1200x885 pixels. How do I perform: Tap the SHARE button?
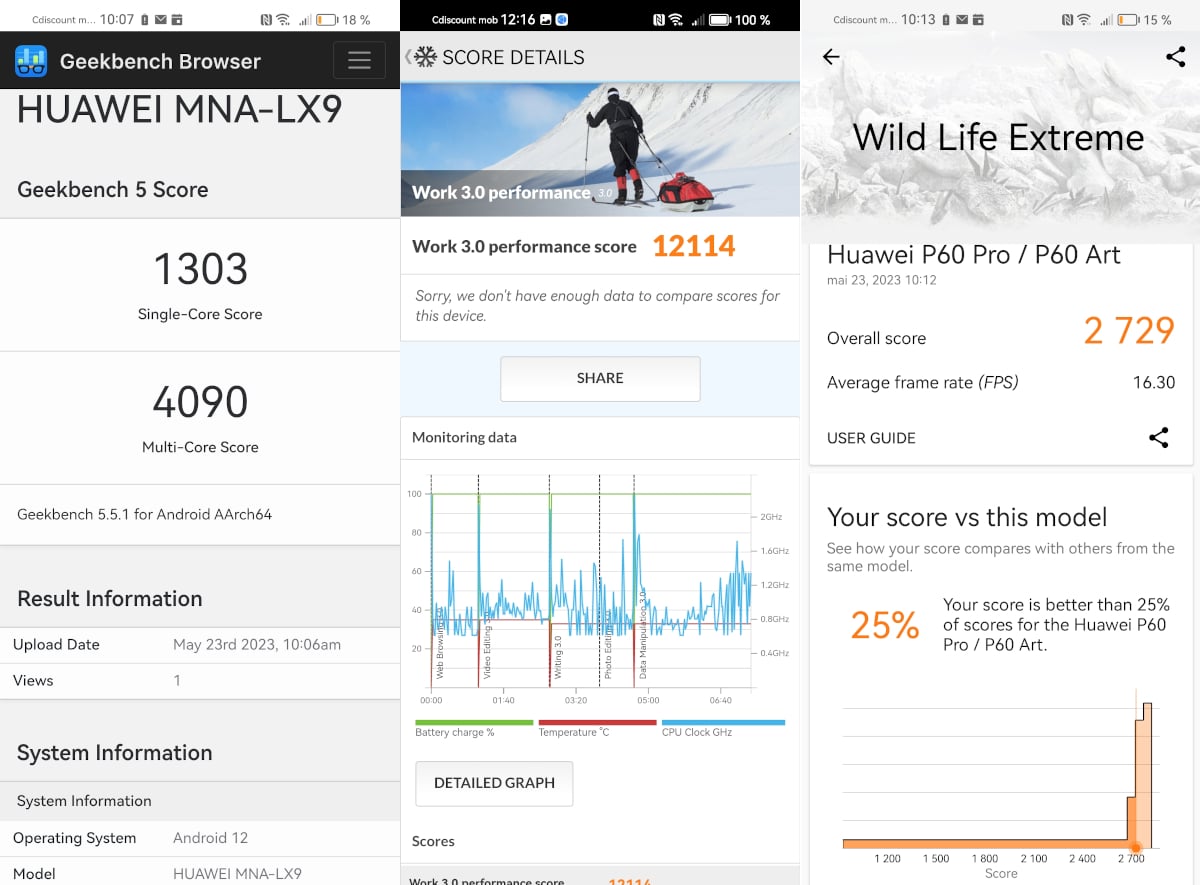[600, 378]
